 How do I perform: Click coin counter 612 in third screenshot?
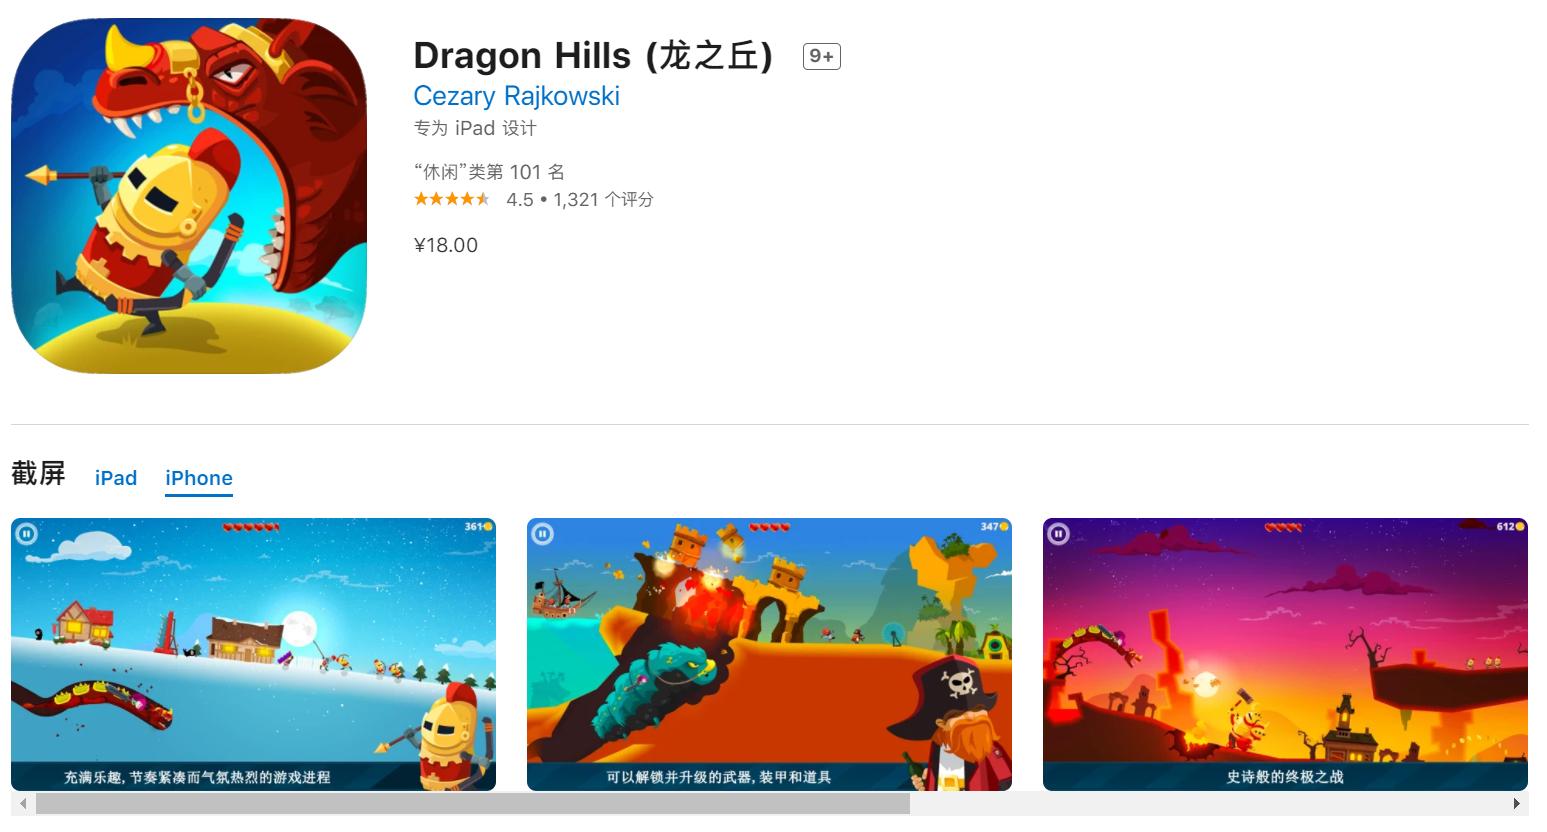click(1511, 526)
